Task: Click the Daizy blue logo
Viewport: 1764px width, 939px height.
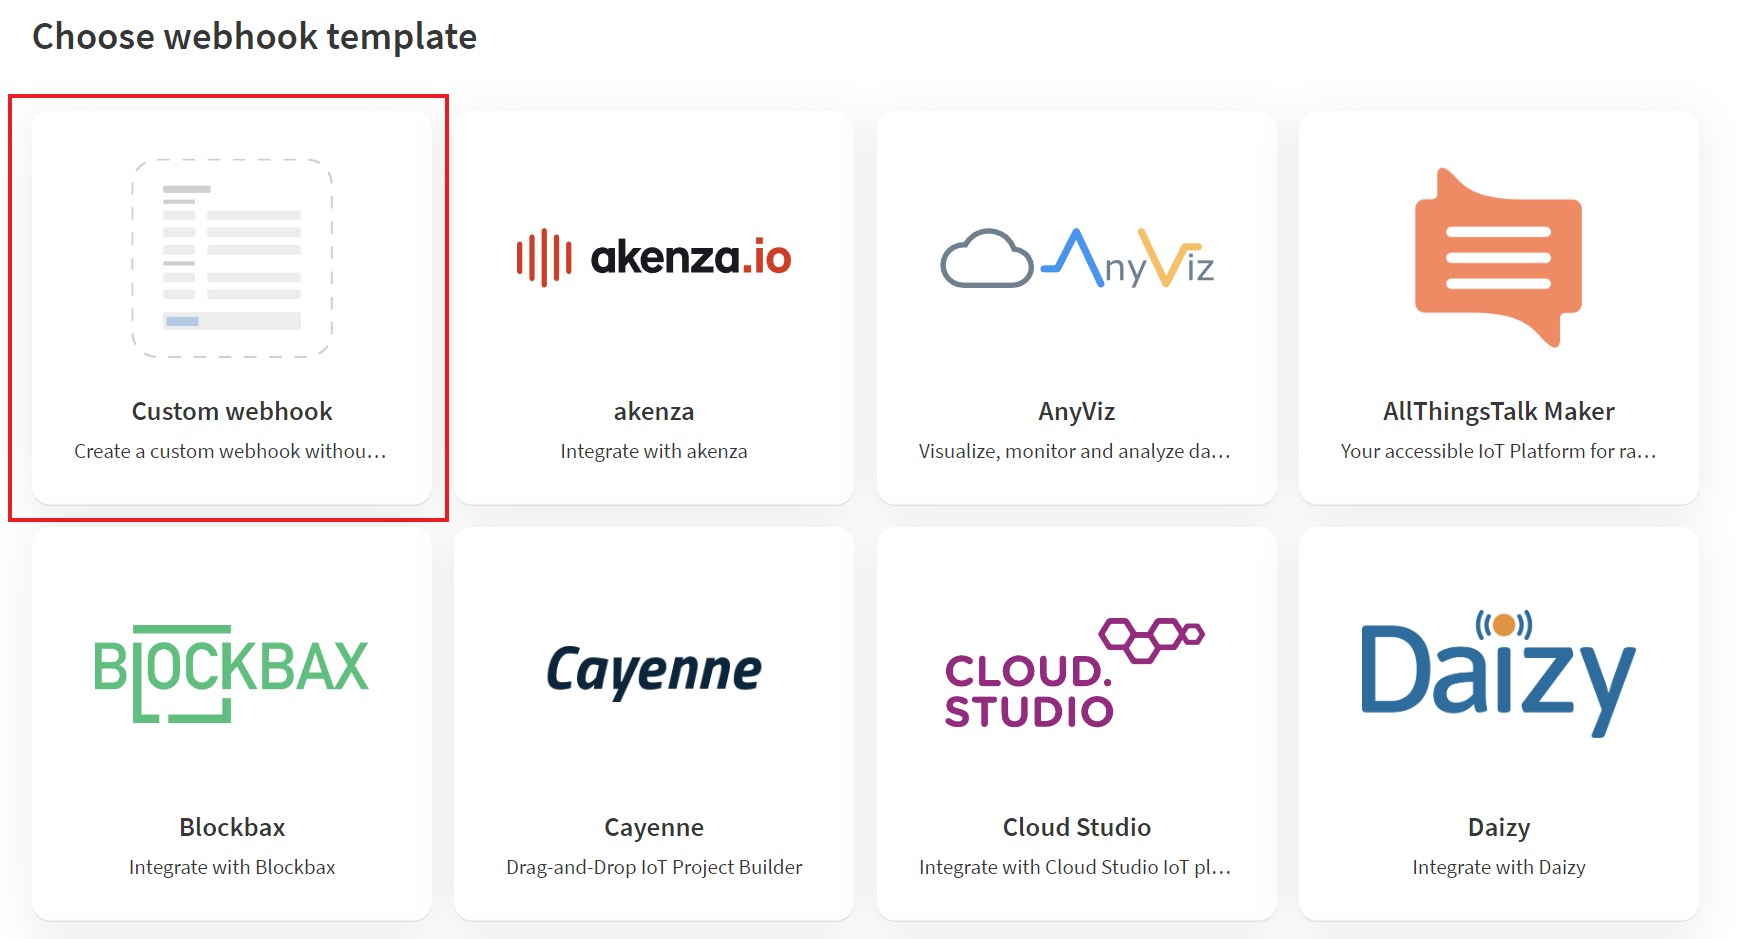Action: click(x=1498, y=674)
